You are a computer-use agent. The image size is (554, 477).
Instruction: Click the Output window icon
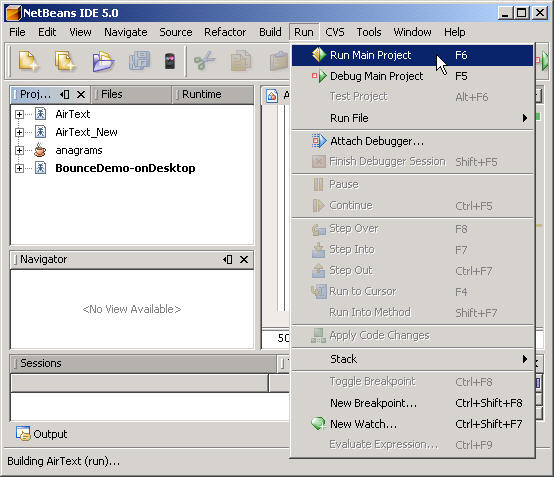(23, 434)
